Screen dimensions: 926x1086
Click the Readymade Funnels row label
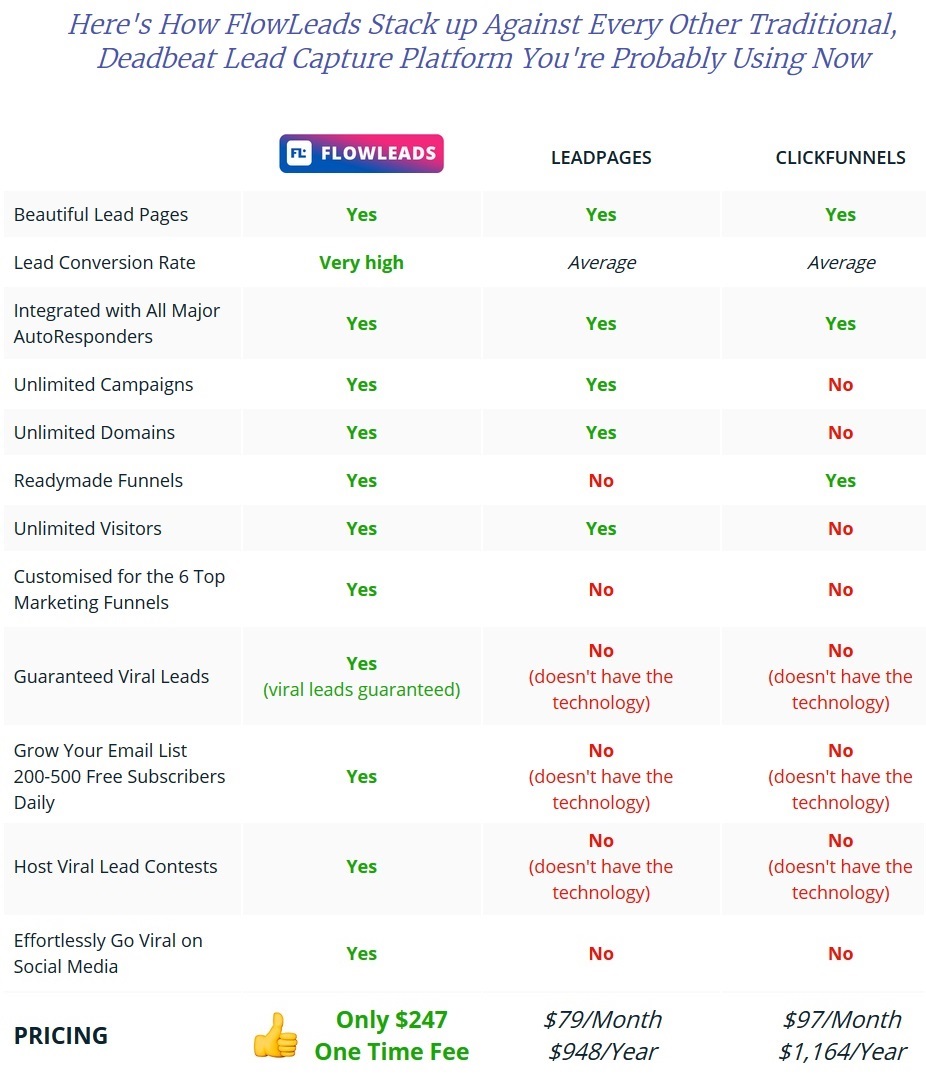click(x=98, y=481)
